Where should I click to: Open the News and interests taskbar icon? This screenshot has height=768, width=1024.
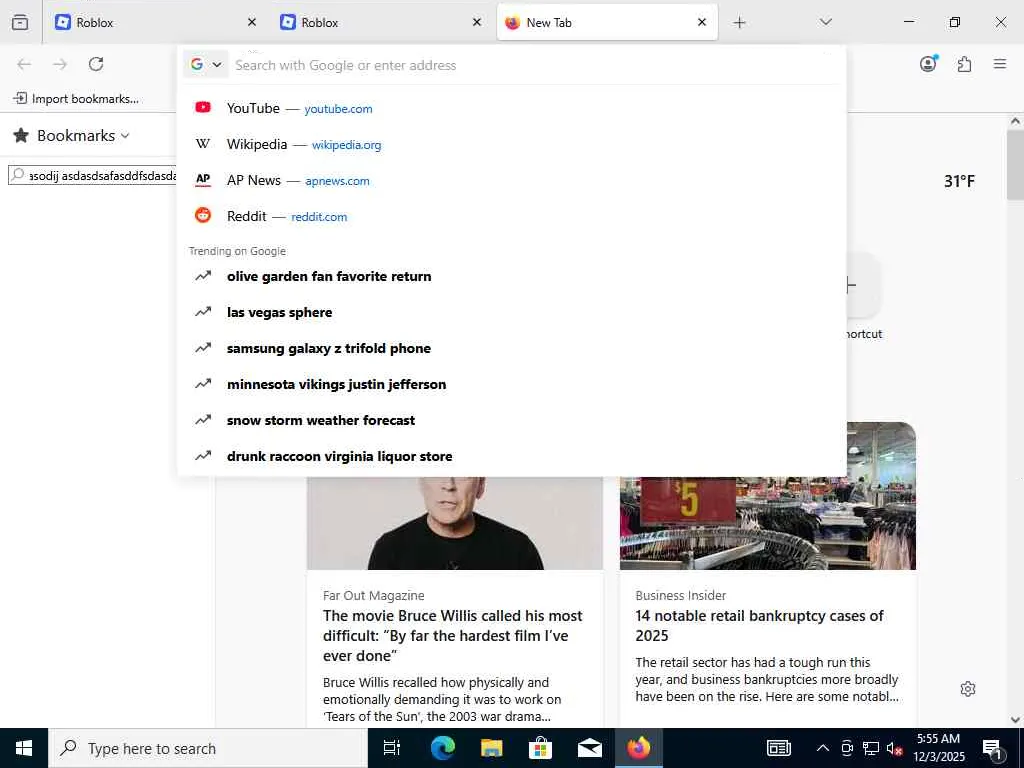(x=778, y=748)
